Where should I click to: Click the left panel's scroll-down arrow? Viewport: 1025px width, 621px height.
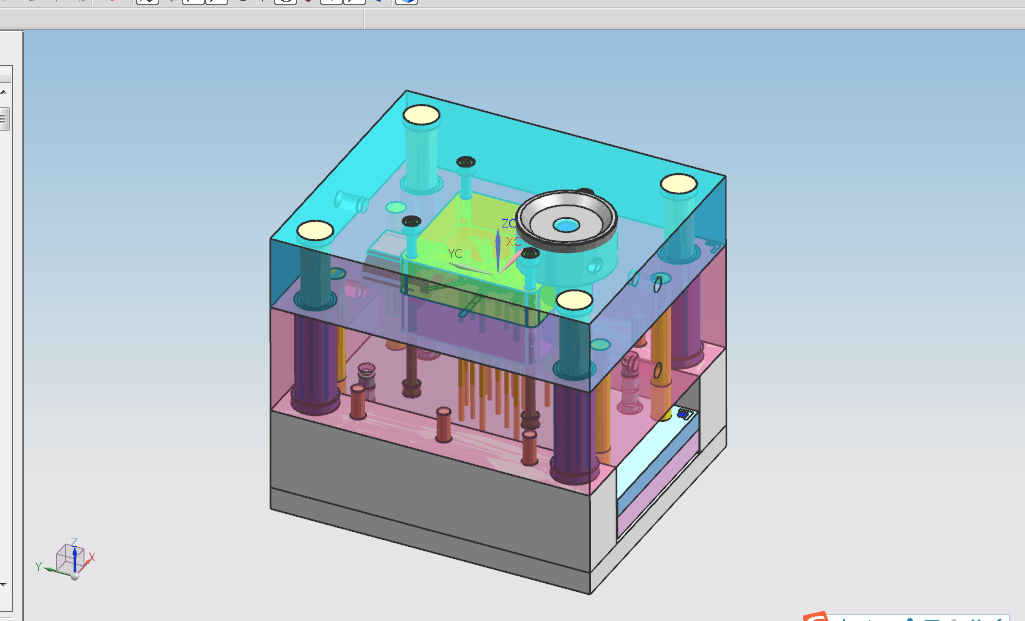(3, 584)
